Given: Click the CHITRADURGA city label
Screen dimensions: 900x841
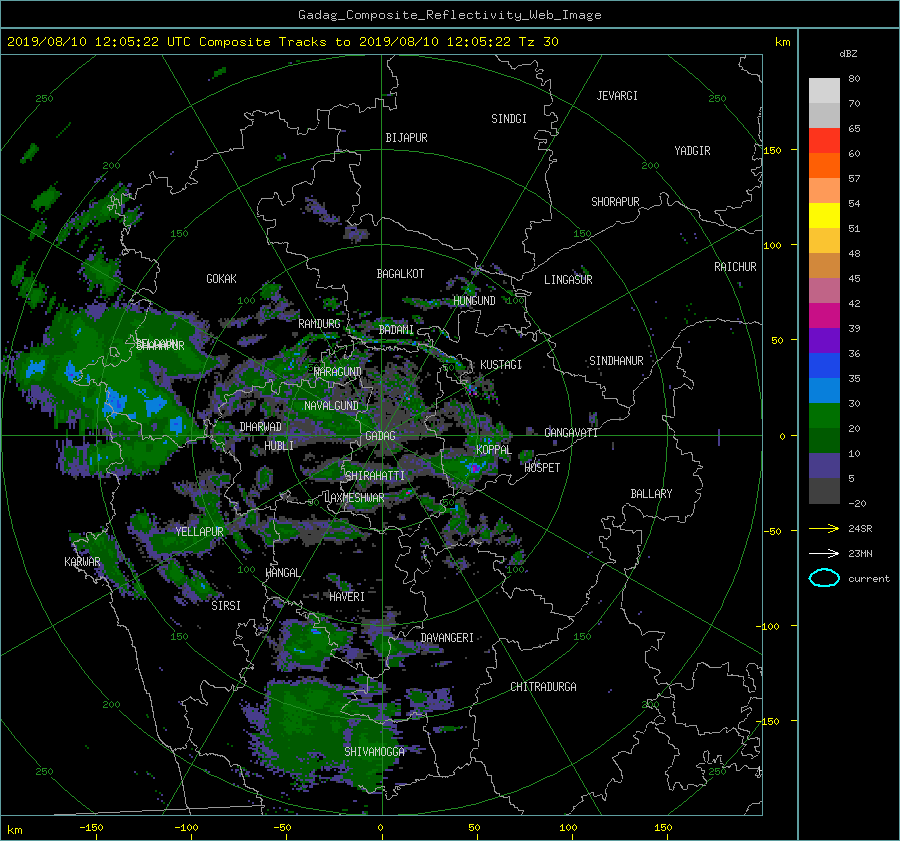Looking at the screenshot, I should coord(543,687).
